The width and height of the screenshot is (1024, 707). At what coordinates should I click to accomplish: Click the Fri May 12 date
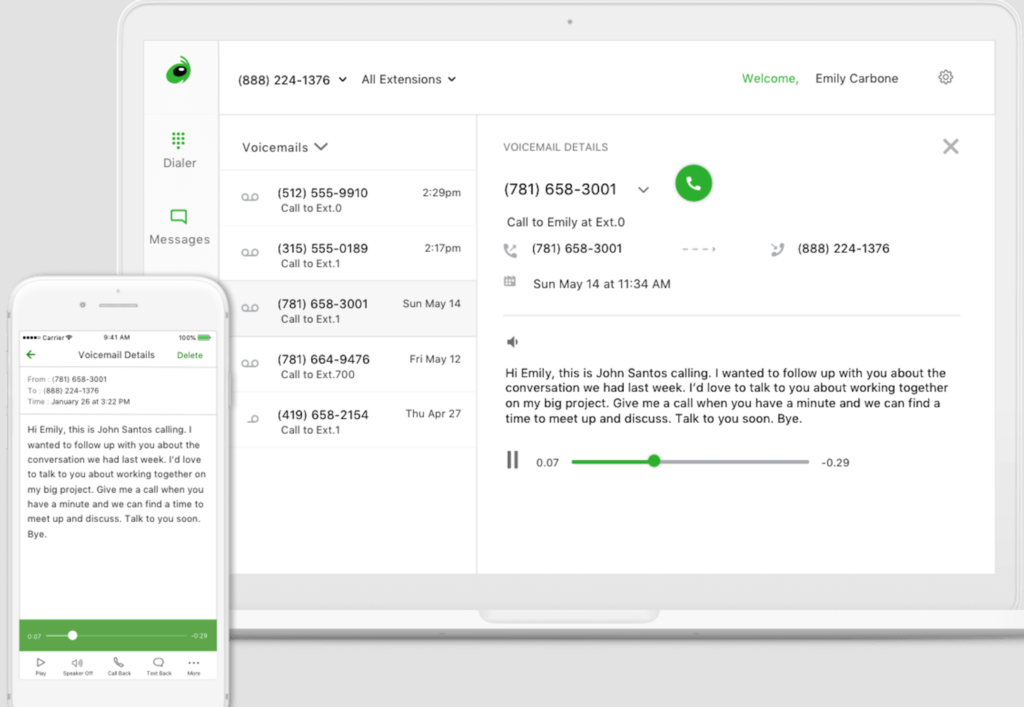click(435, 359)
